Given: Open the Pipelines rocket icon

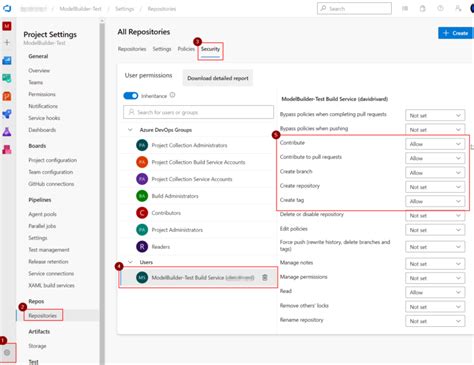Looking at the screenshot, I should 7,114.
